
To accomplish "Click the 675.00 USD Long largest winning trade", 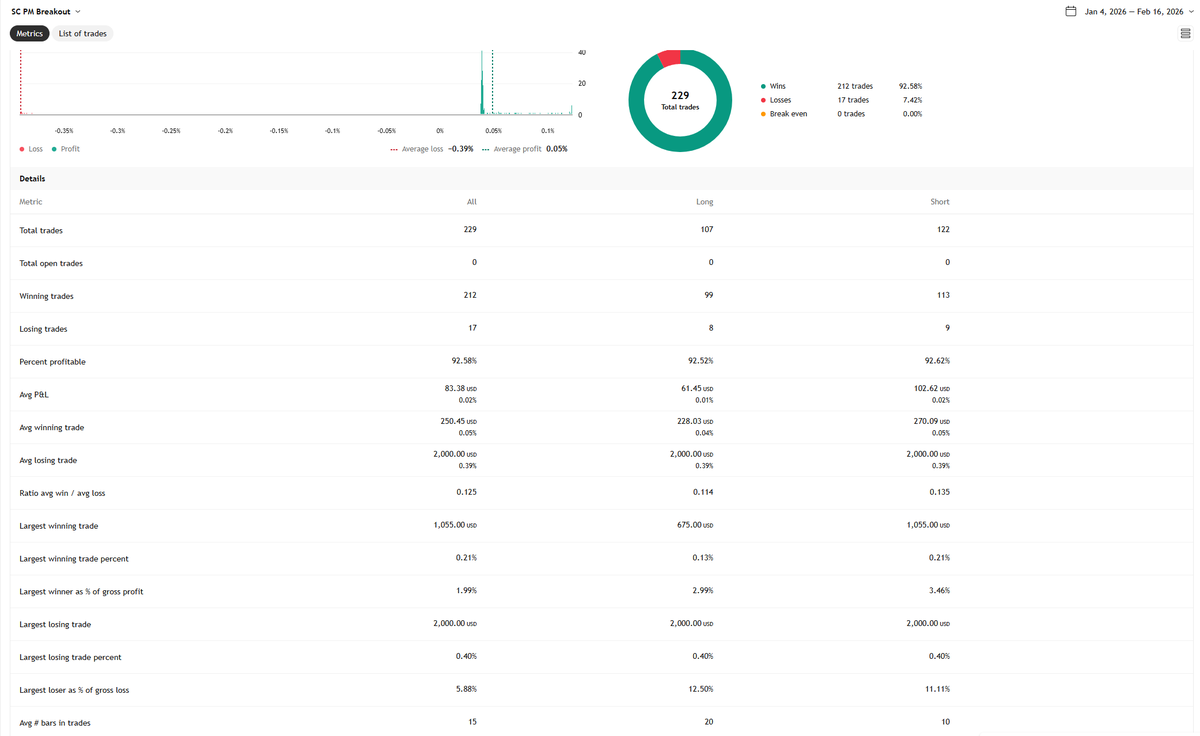I will coord(695,525).
